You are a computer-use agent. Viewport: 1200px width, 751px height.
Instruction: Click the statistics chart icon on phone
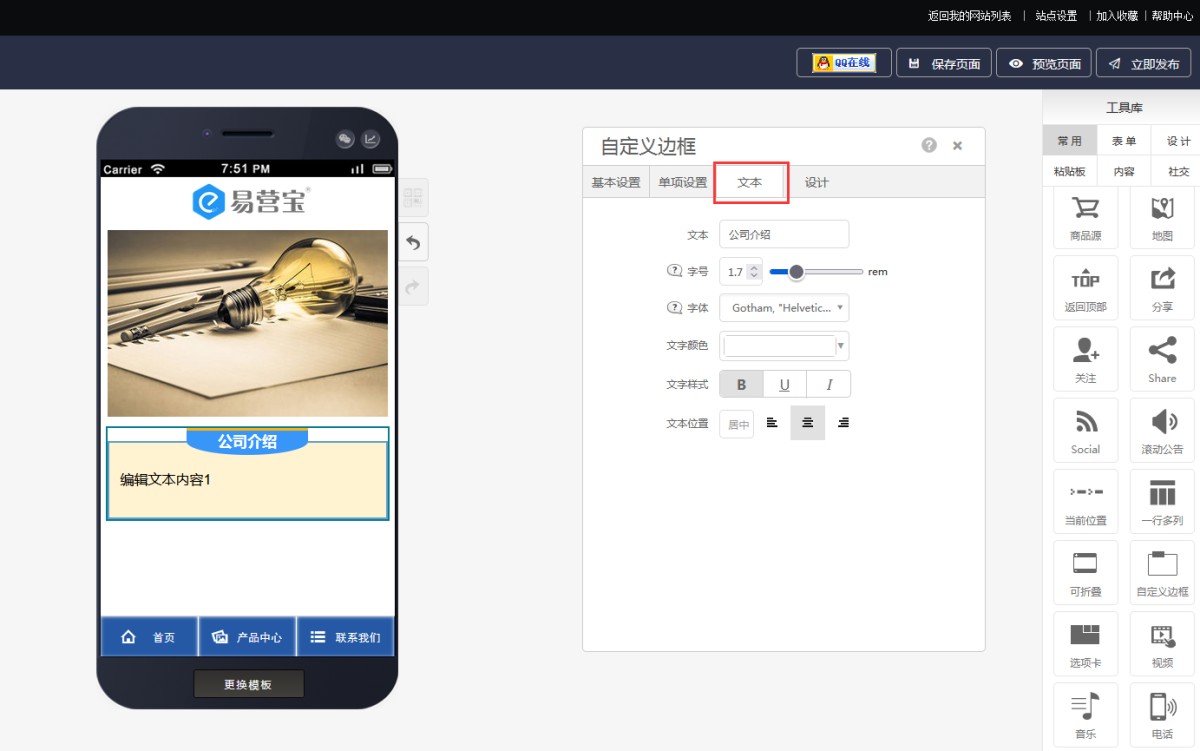pos(371,140)
